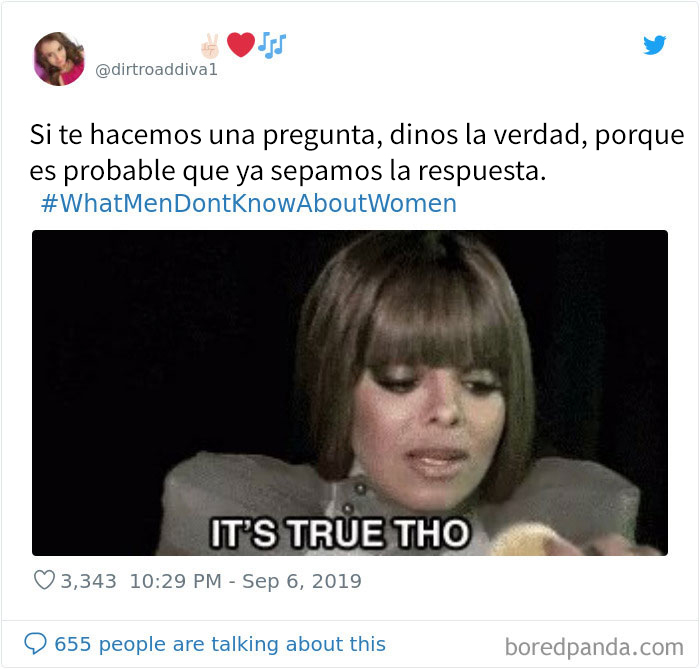The image size is (700, 669).
Task: Click the 3,343 likes count
Action: [x=88, y=581]
